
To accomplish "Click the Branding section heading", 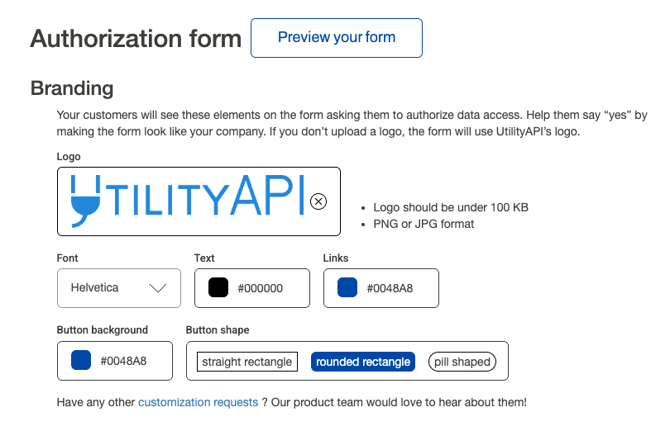I will 71,89.
